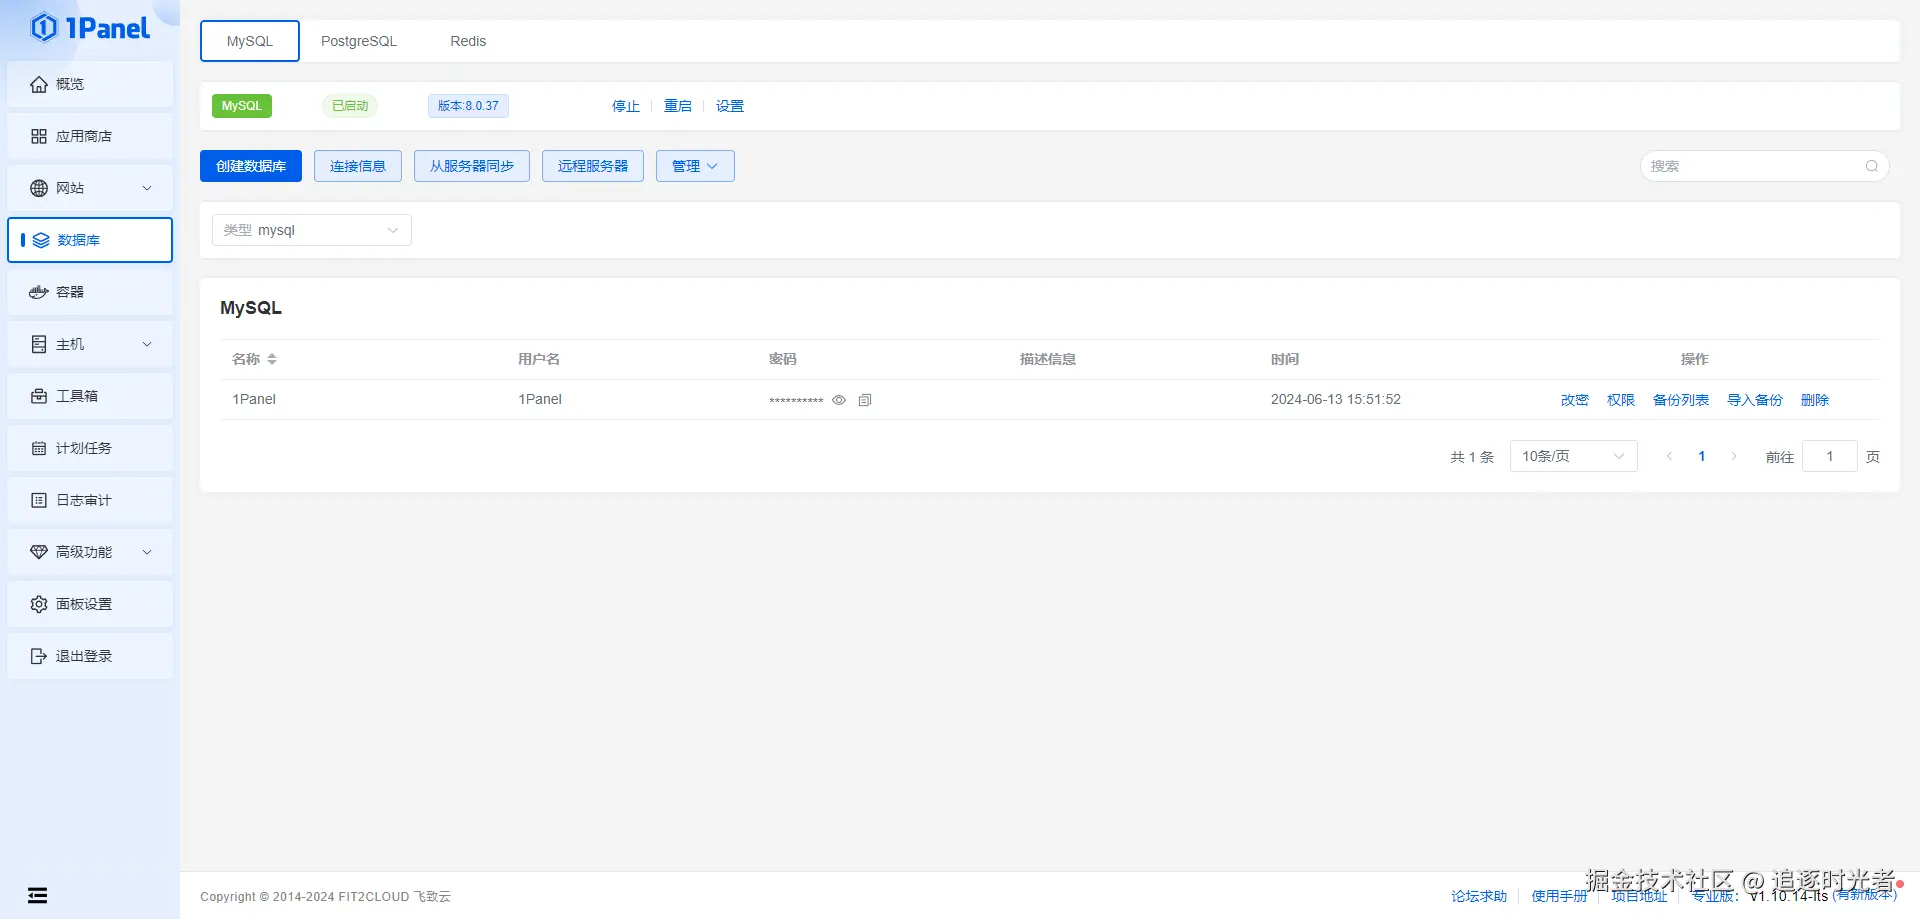Screen dimensions: 1920x919
Task: Select the 高级功能 diamond icon
Action: coord(39,552)
